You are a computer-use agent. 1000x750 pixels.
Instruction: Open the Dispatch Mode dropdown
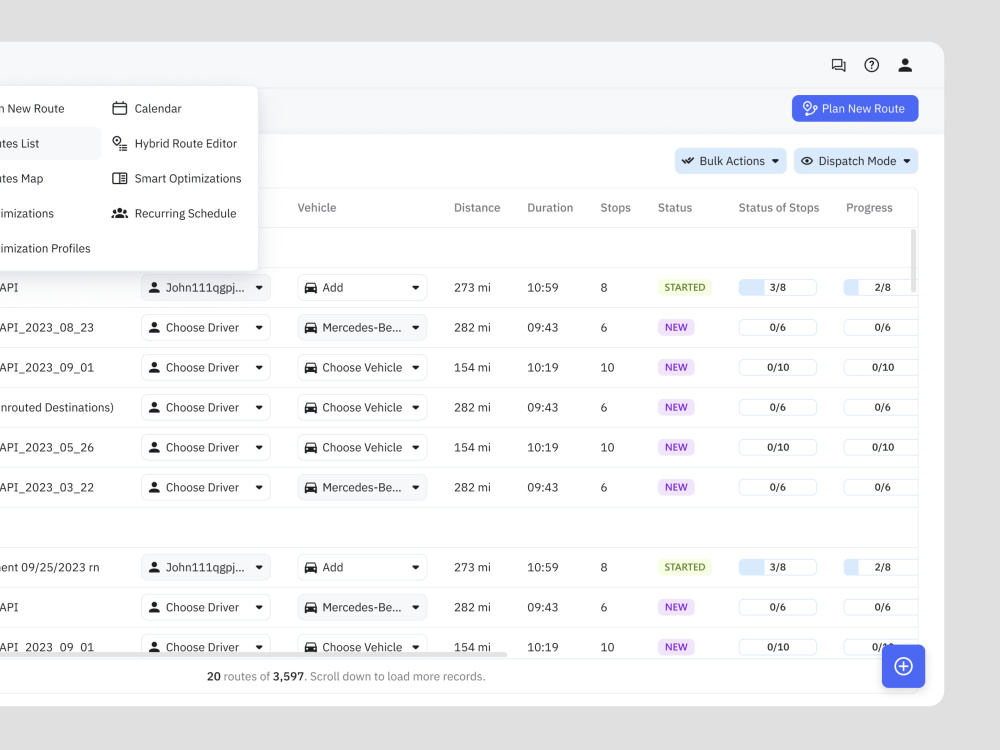[x=855, y=161]
